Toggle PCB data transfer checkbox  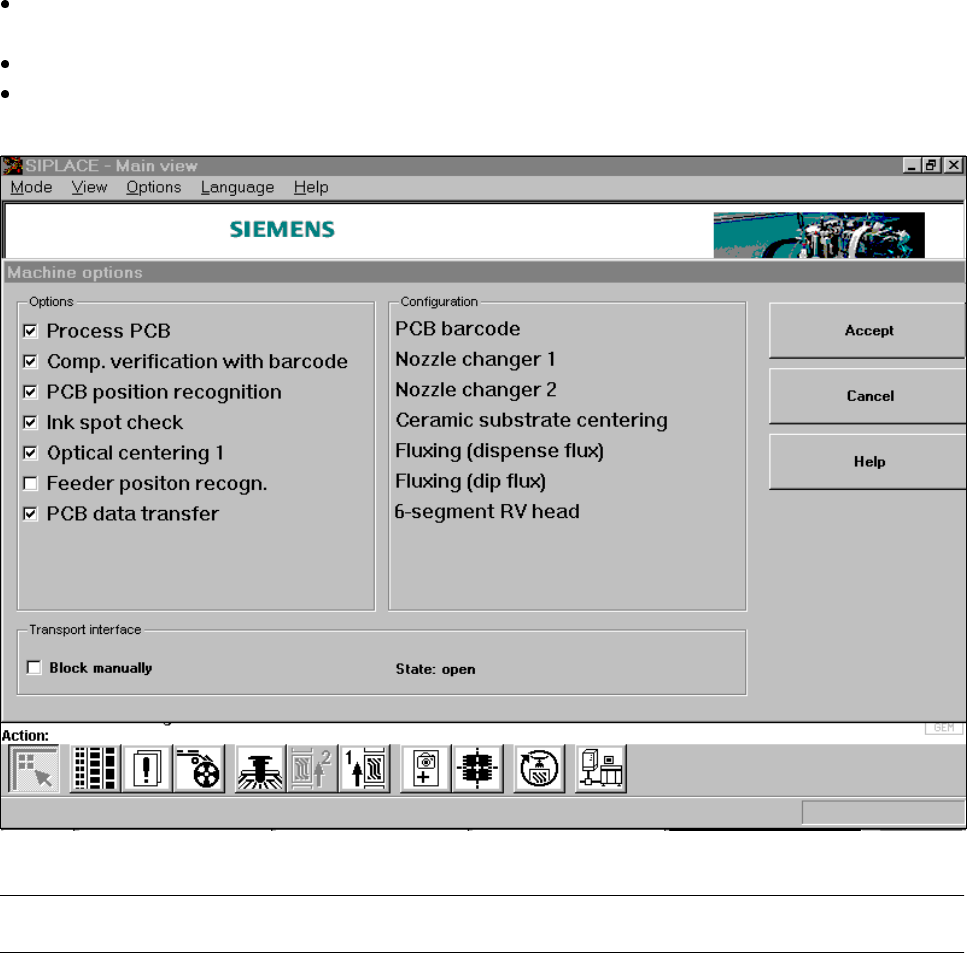[30, 514]
